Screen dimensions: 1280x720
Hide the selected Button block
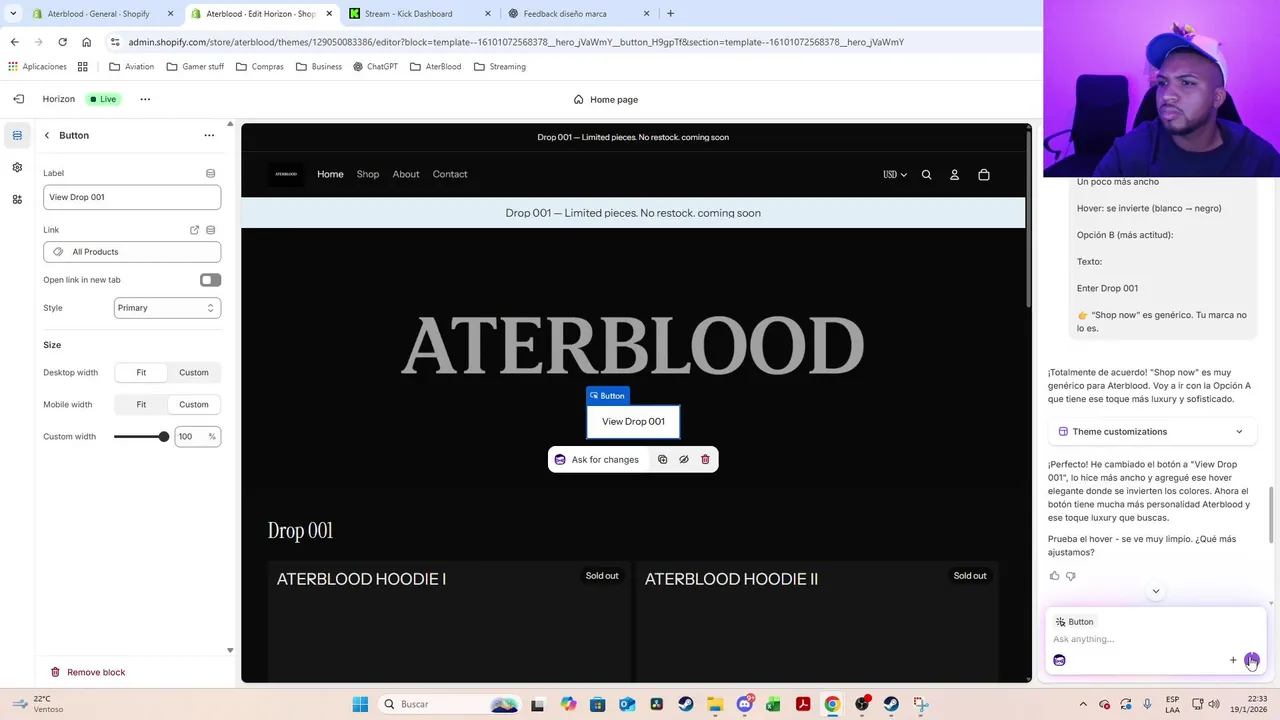pyautogui.click(x=684, y=460)
